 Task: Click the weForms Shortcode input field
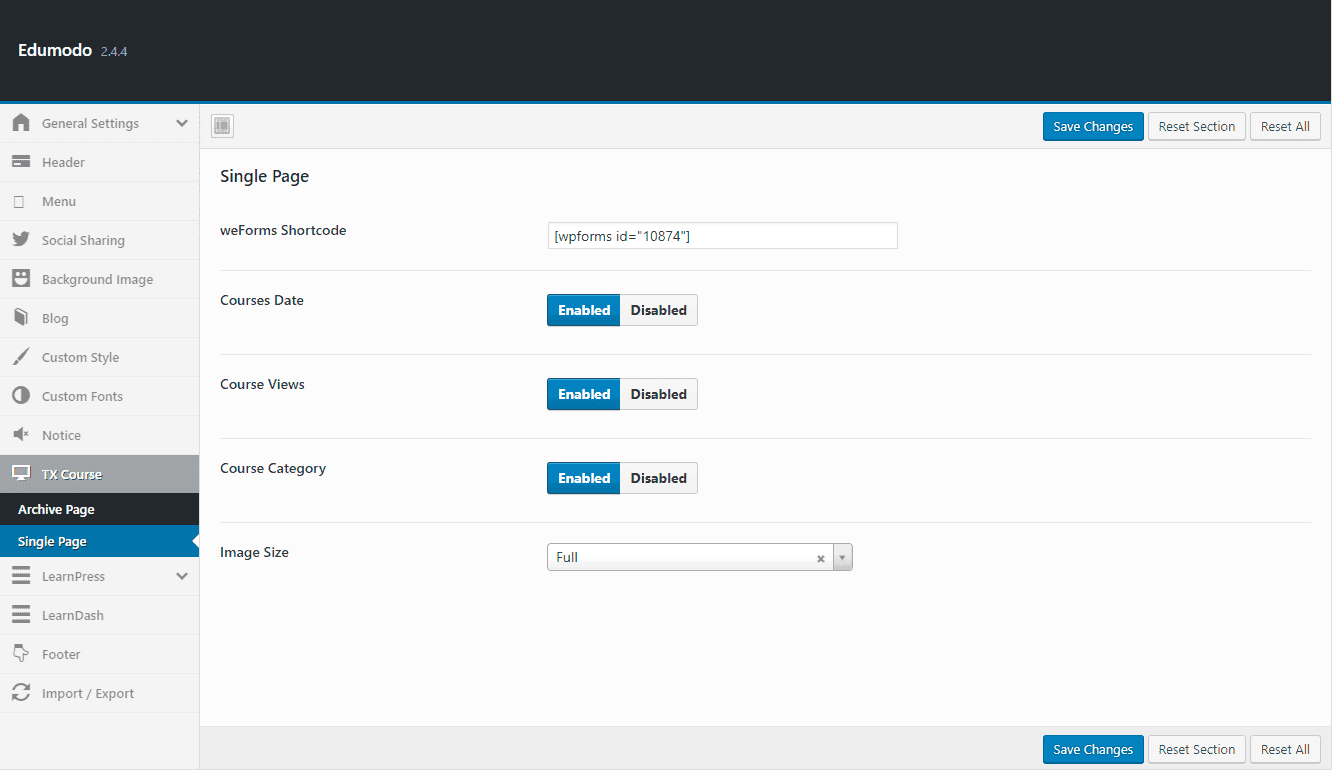coord(722,235)
